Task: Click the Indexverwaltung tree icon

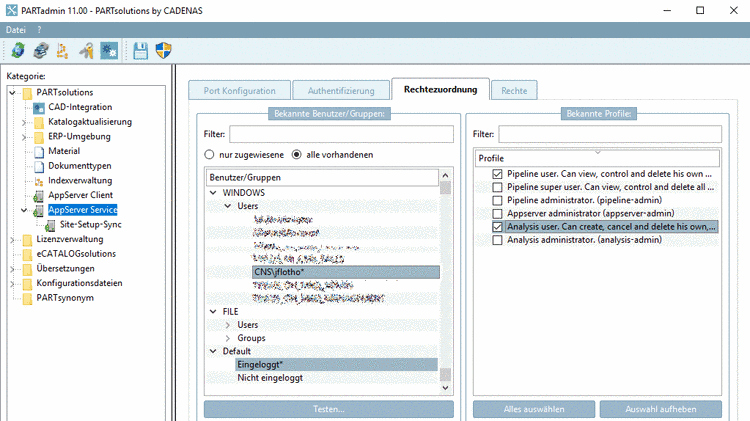Action: [39, 181]
